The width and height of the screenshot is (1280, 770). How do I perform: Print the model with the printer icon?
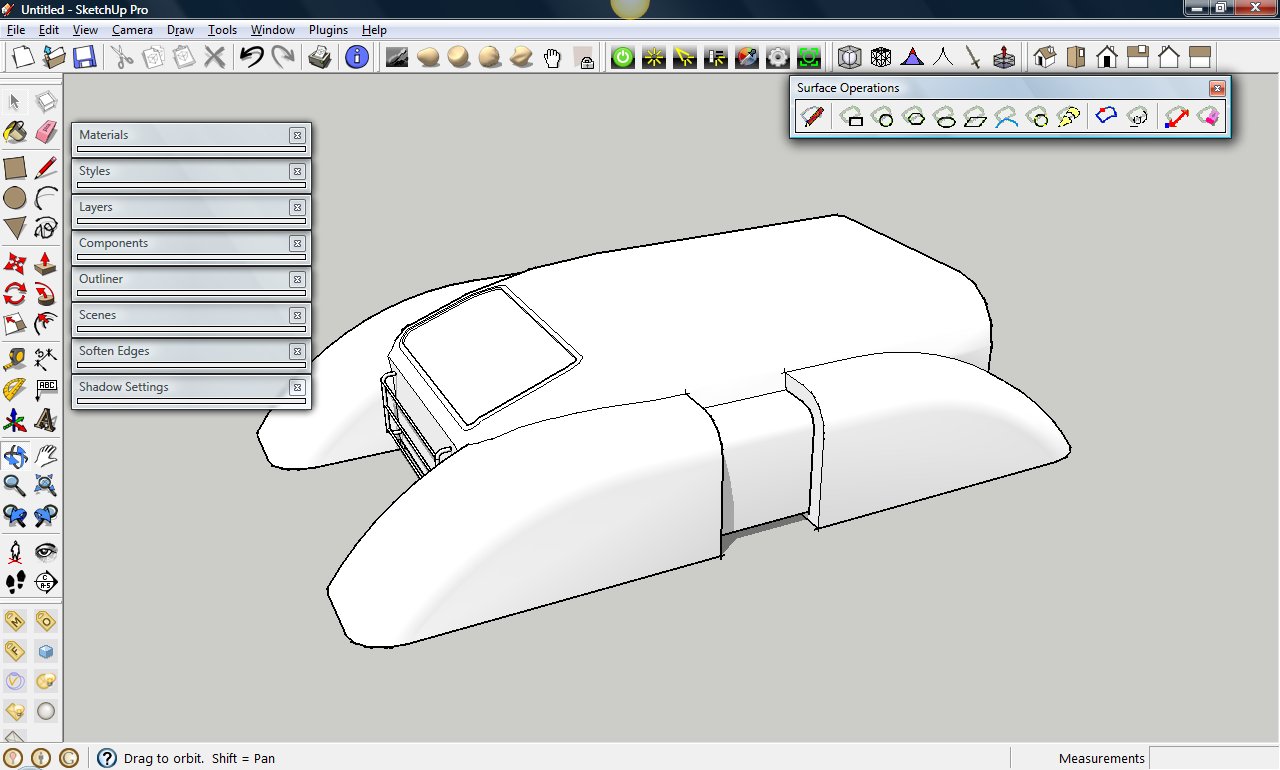[x=319, y=57]
